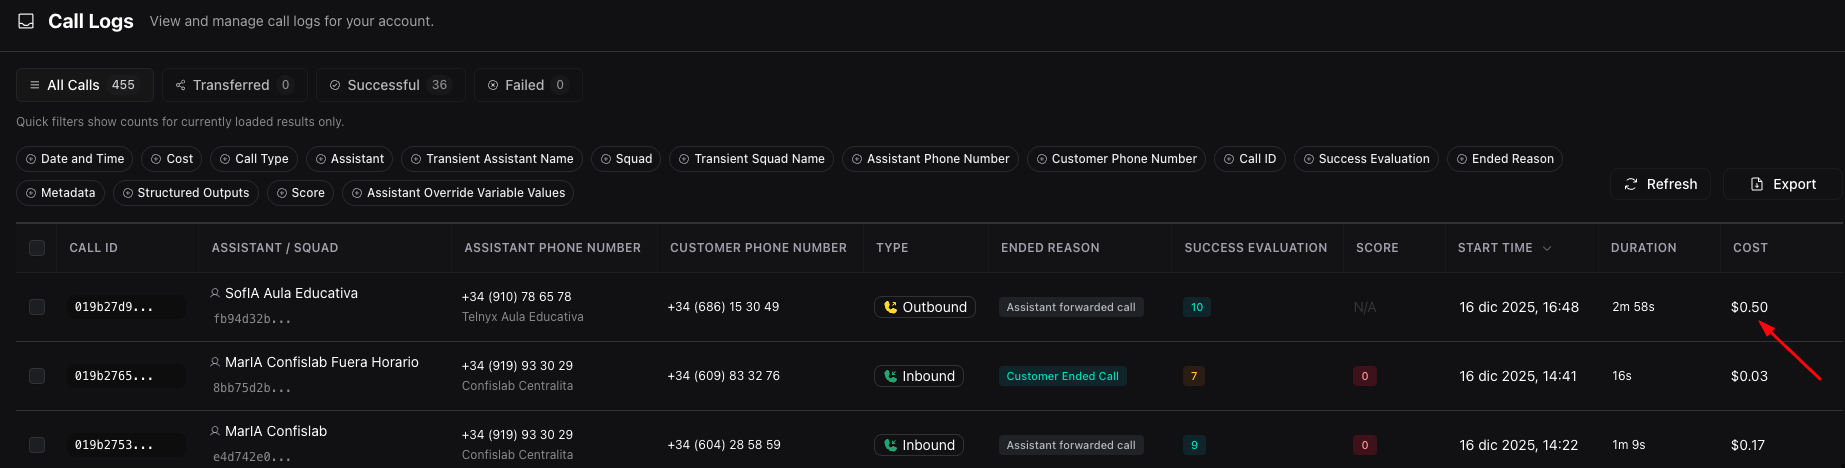Switch to the Failed calls tab
Viewport: 1845px width, 468px height.
[x=527, y=85]
